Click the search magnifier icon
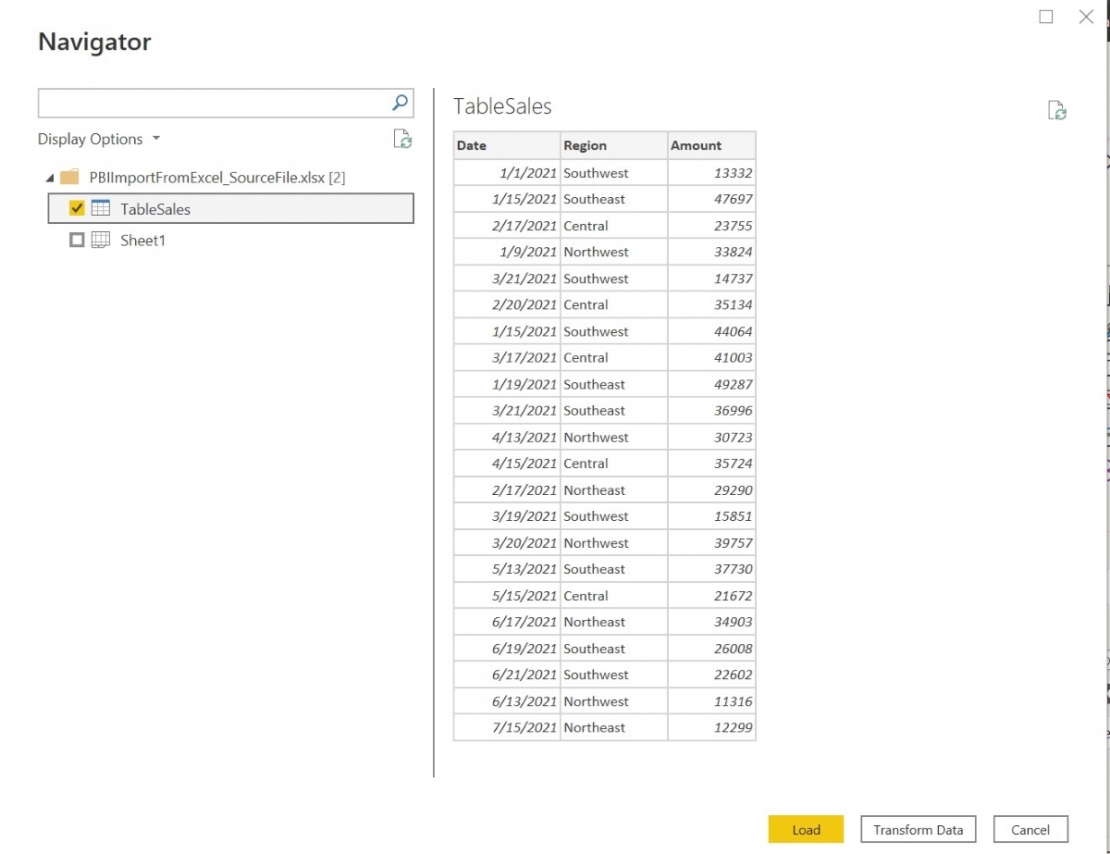Image resolution: width=1110 pixels, height=854 pixels. point(399,102)
